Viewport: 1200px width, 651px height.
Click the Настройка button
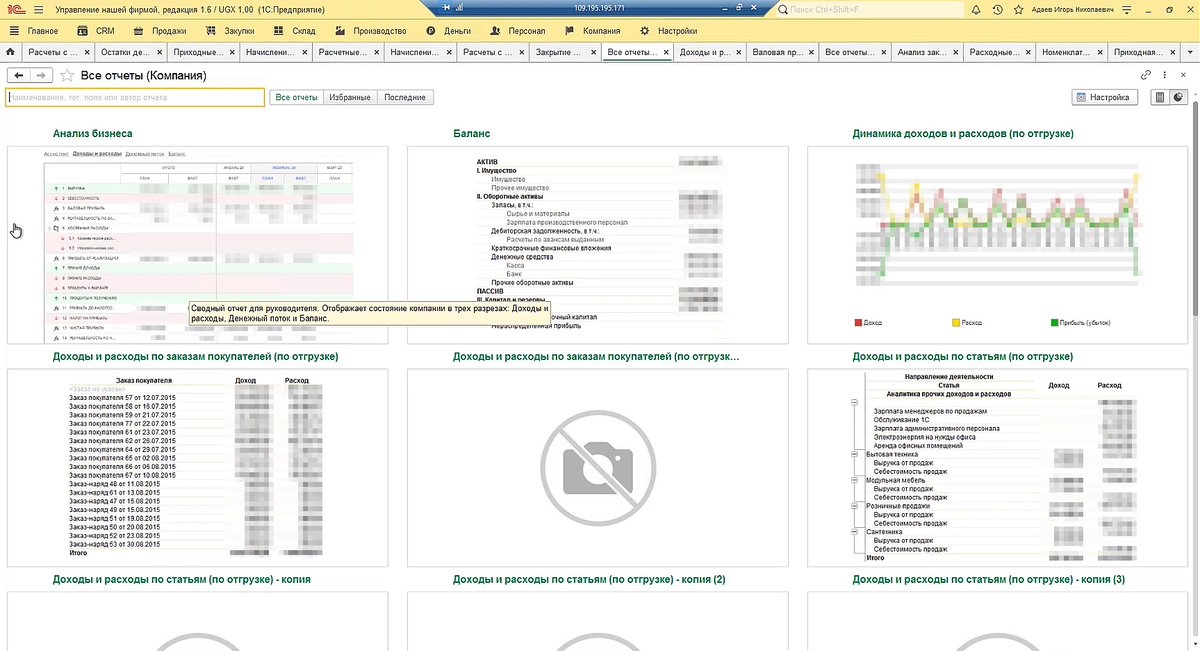[1104, 97]
